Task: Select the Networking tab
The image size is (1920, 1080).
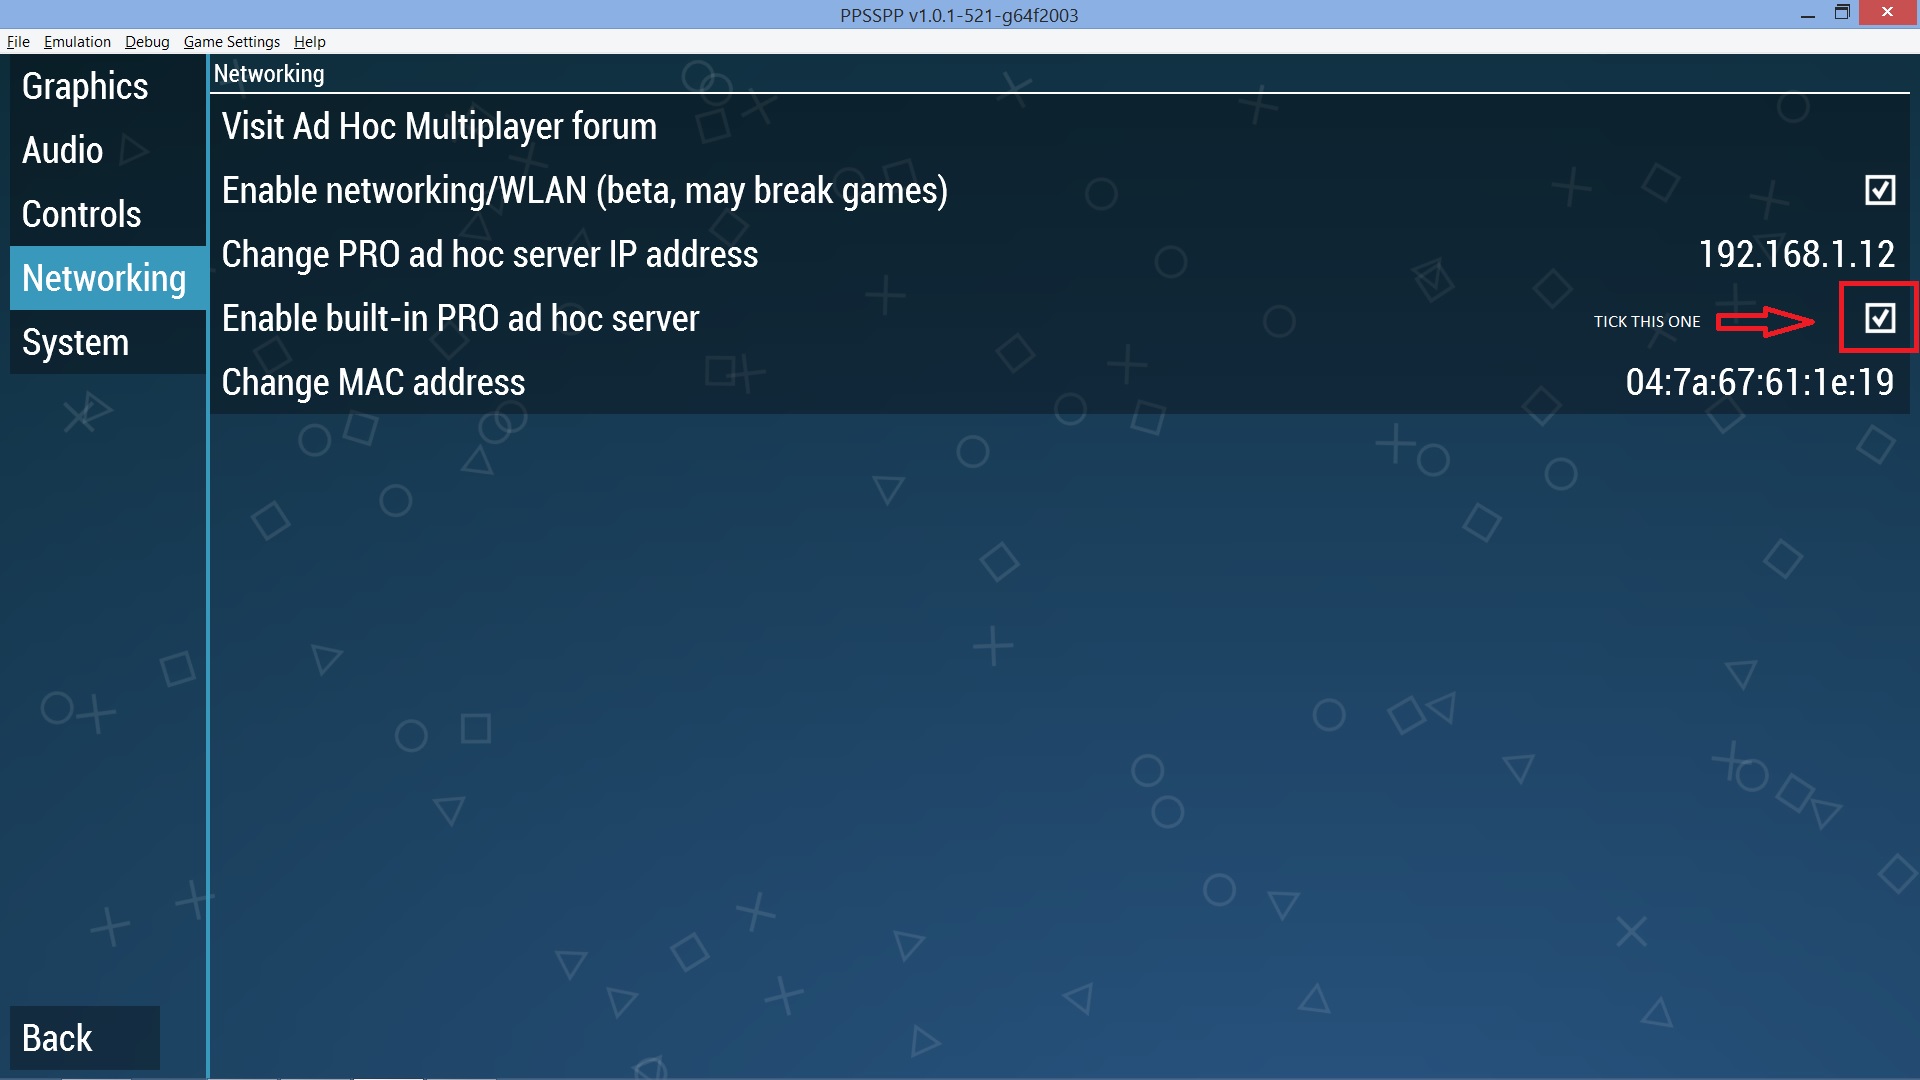Action: (104, 278)
